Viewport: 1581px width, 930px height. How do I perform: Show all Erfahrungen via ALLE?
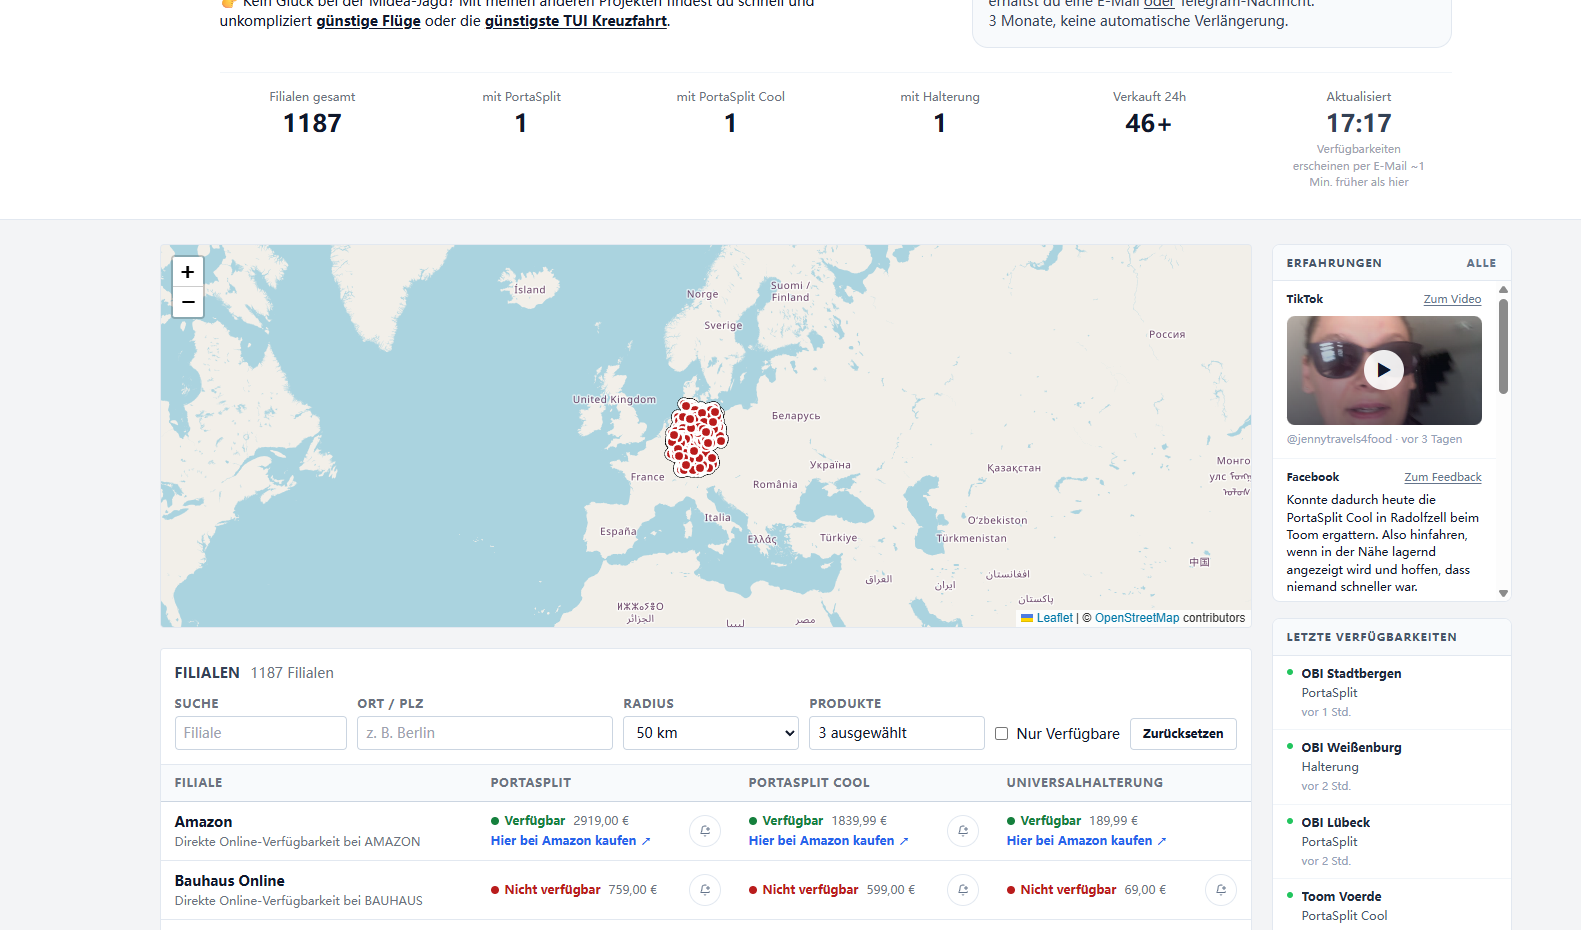tap(1481, 263)
